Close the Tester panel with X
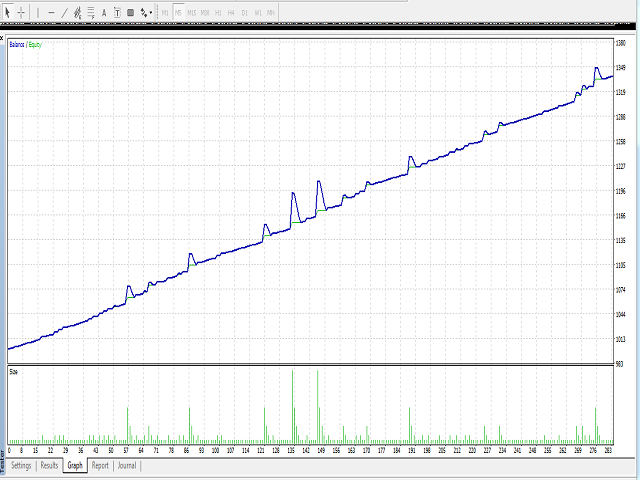640x480 pixels. click(x=3, y=34)
